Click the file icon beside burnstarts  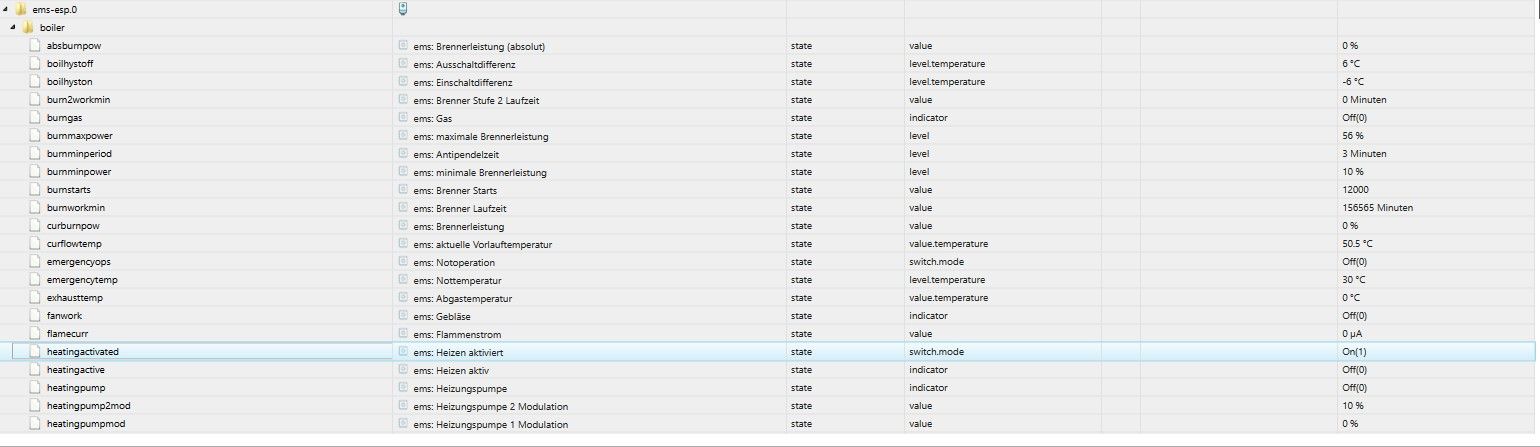pyautogui.click(x=36, y=189)
